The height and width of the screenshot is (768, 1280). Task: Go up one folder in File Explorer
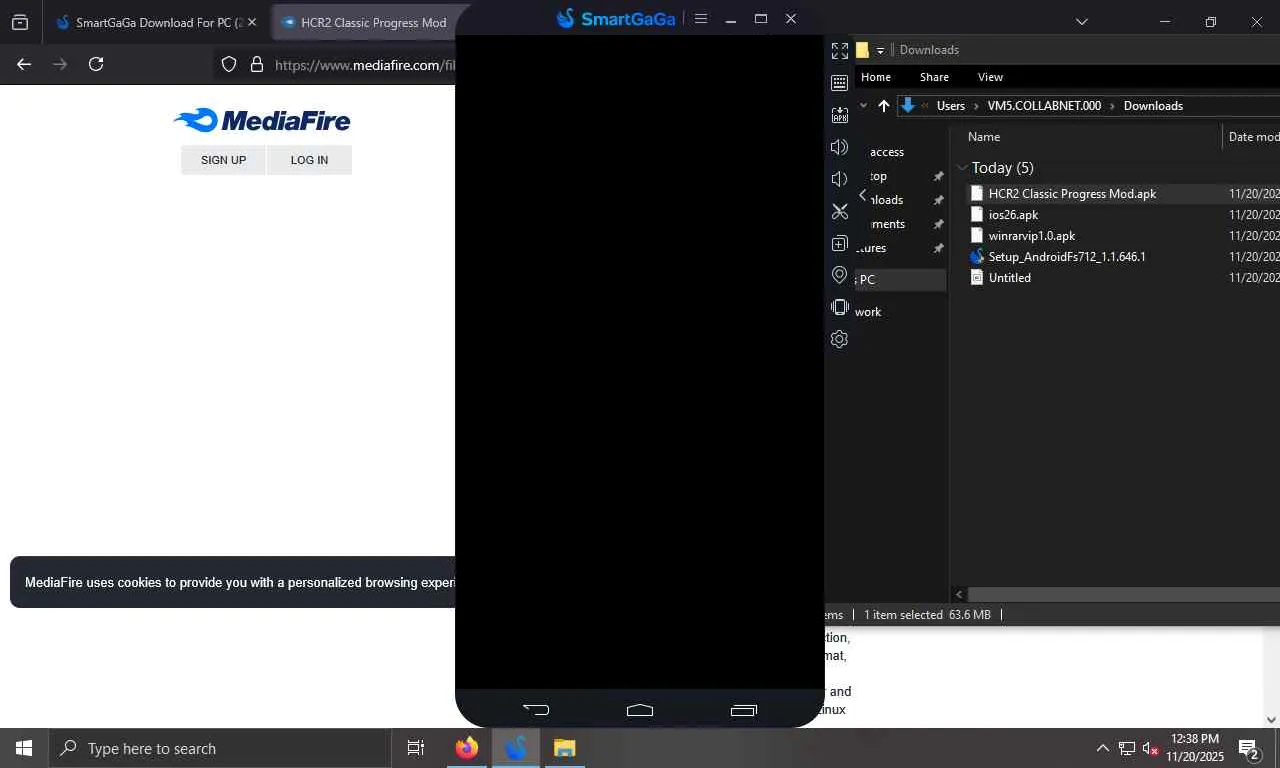(884, 106)
